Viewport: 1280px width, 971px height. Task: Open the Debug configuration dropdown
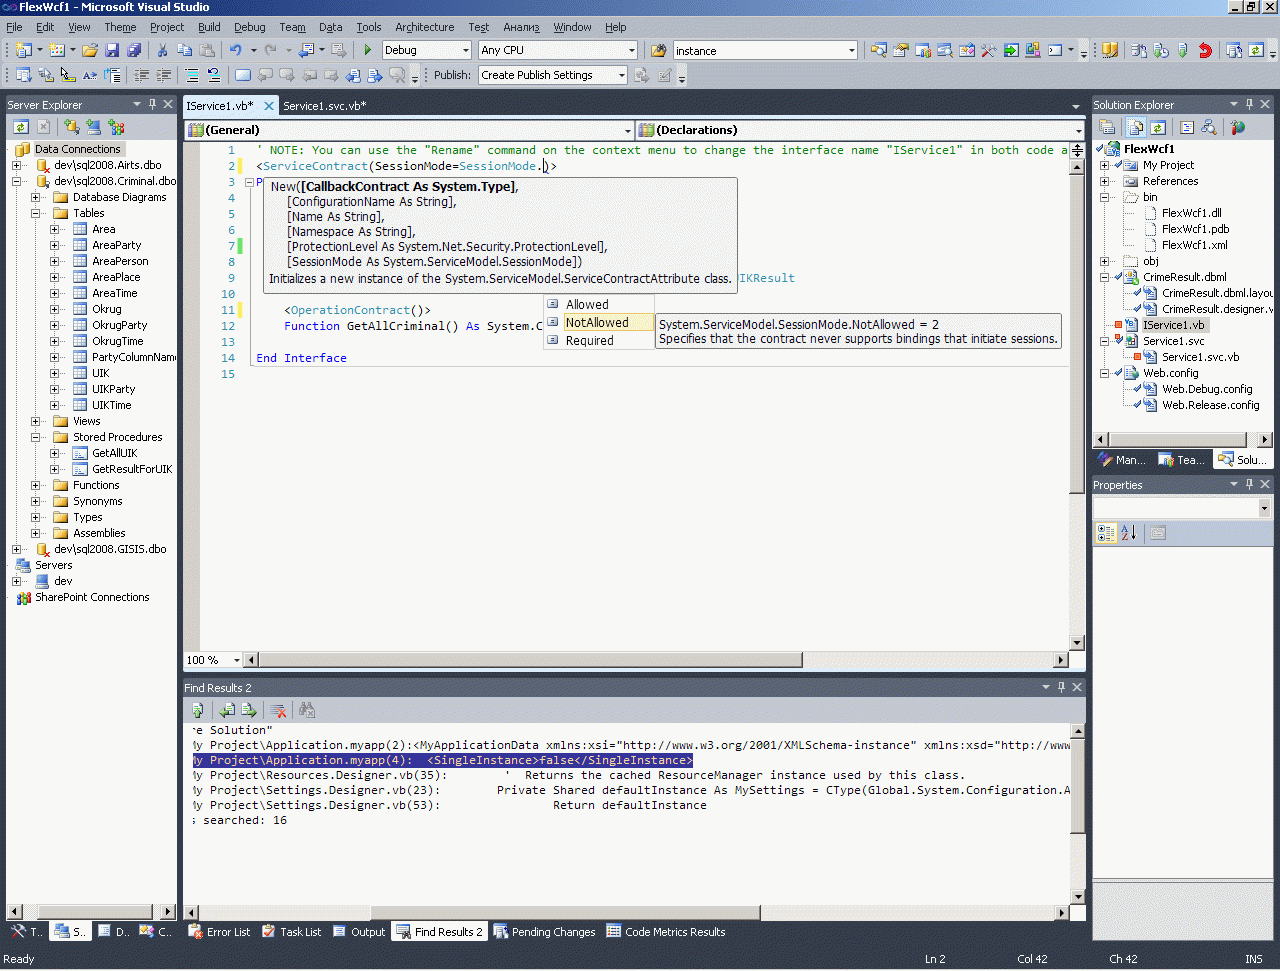[x=465, y=50]
